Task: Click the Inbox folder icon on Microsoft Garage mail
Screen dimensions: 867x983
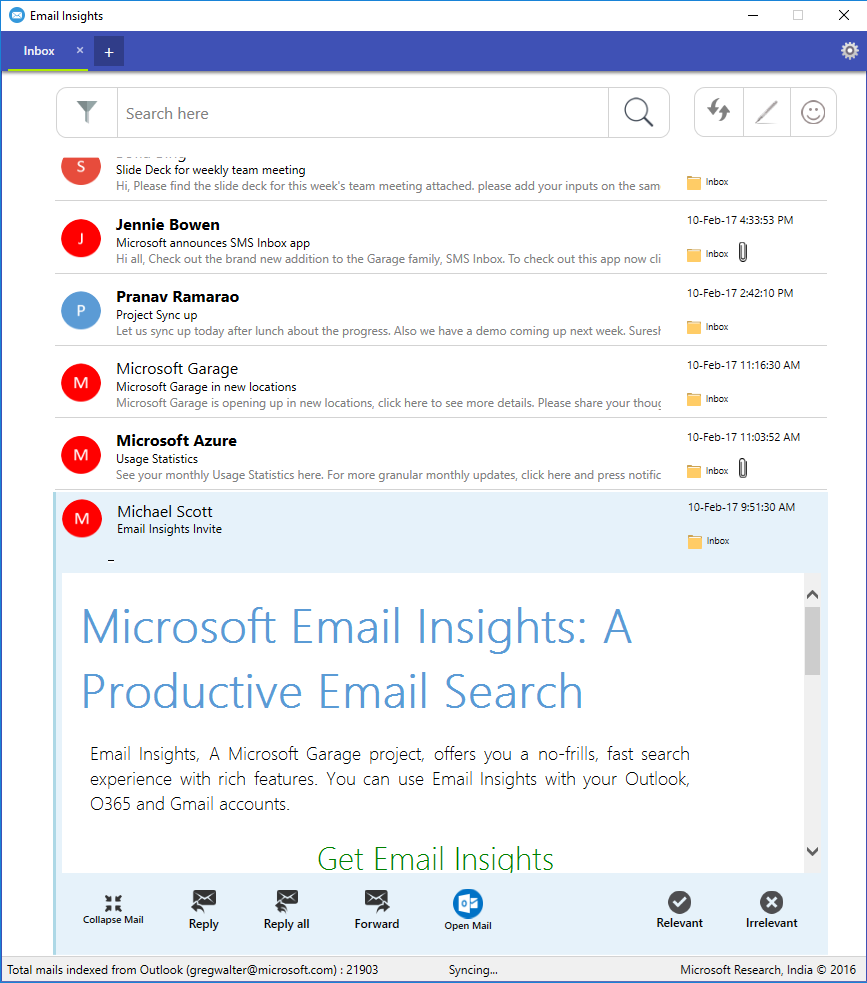Action: [694, 399]
